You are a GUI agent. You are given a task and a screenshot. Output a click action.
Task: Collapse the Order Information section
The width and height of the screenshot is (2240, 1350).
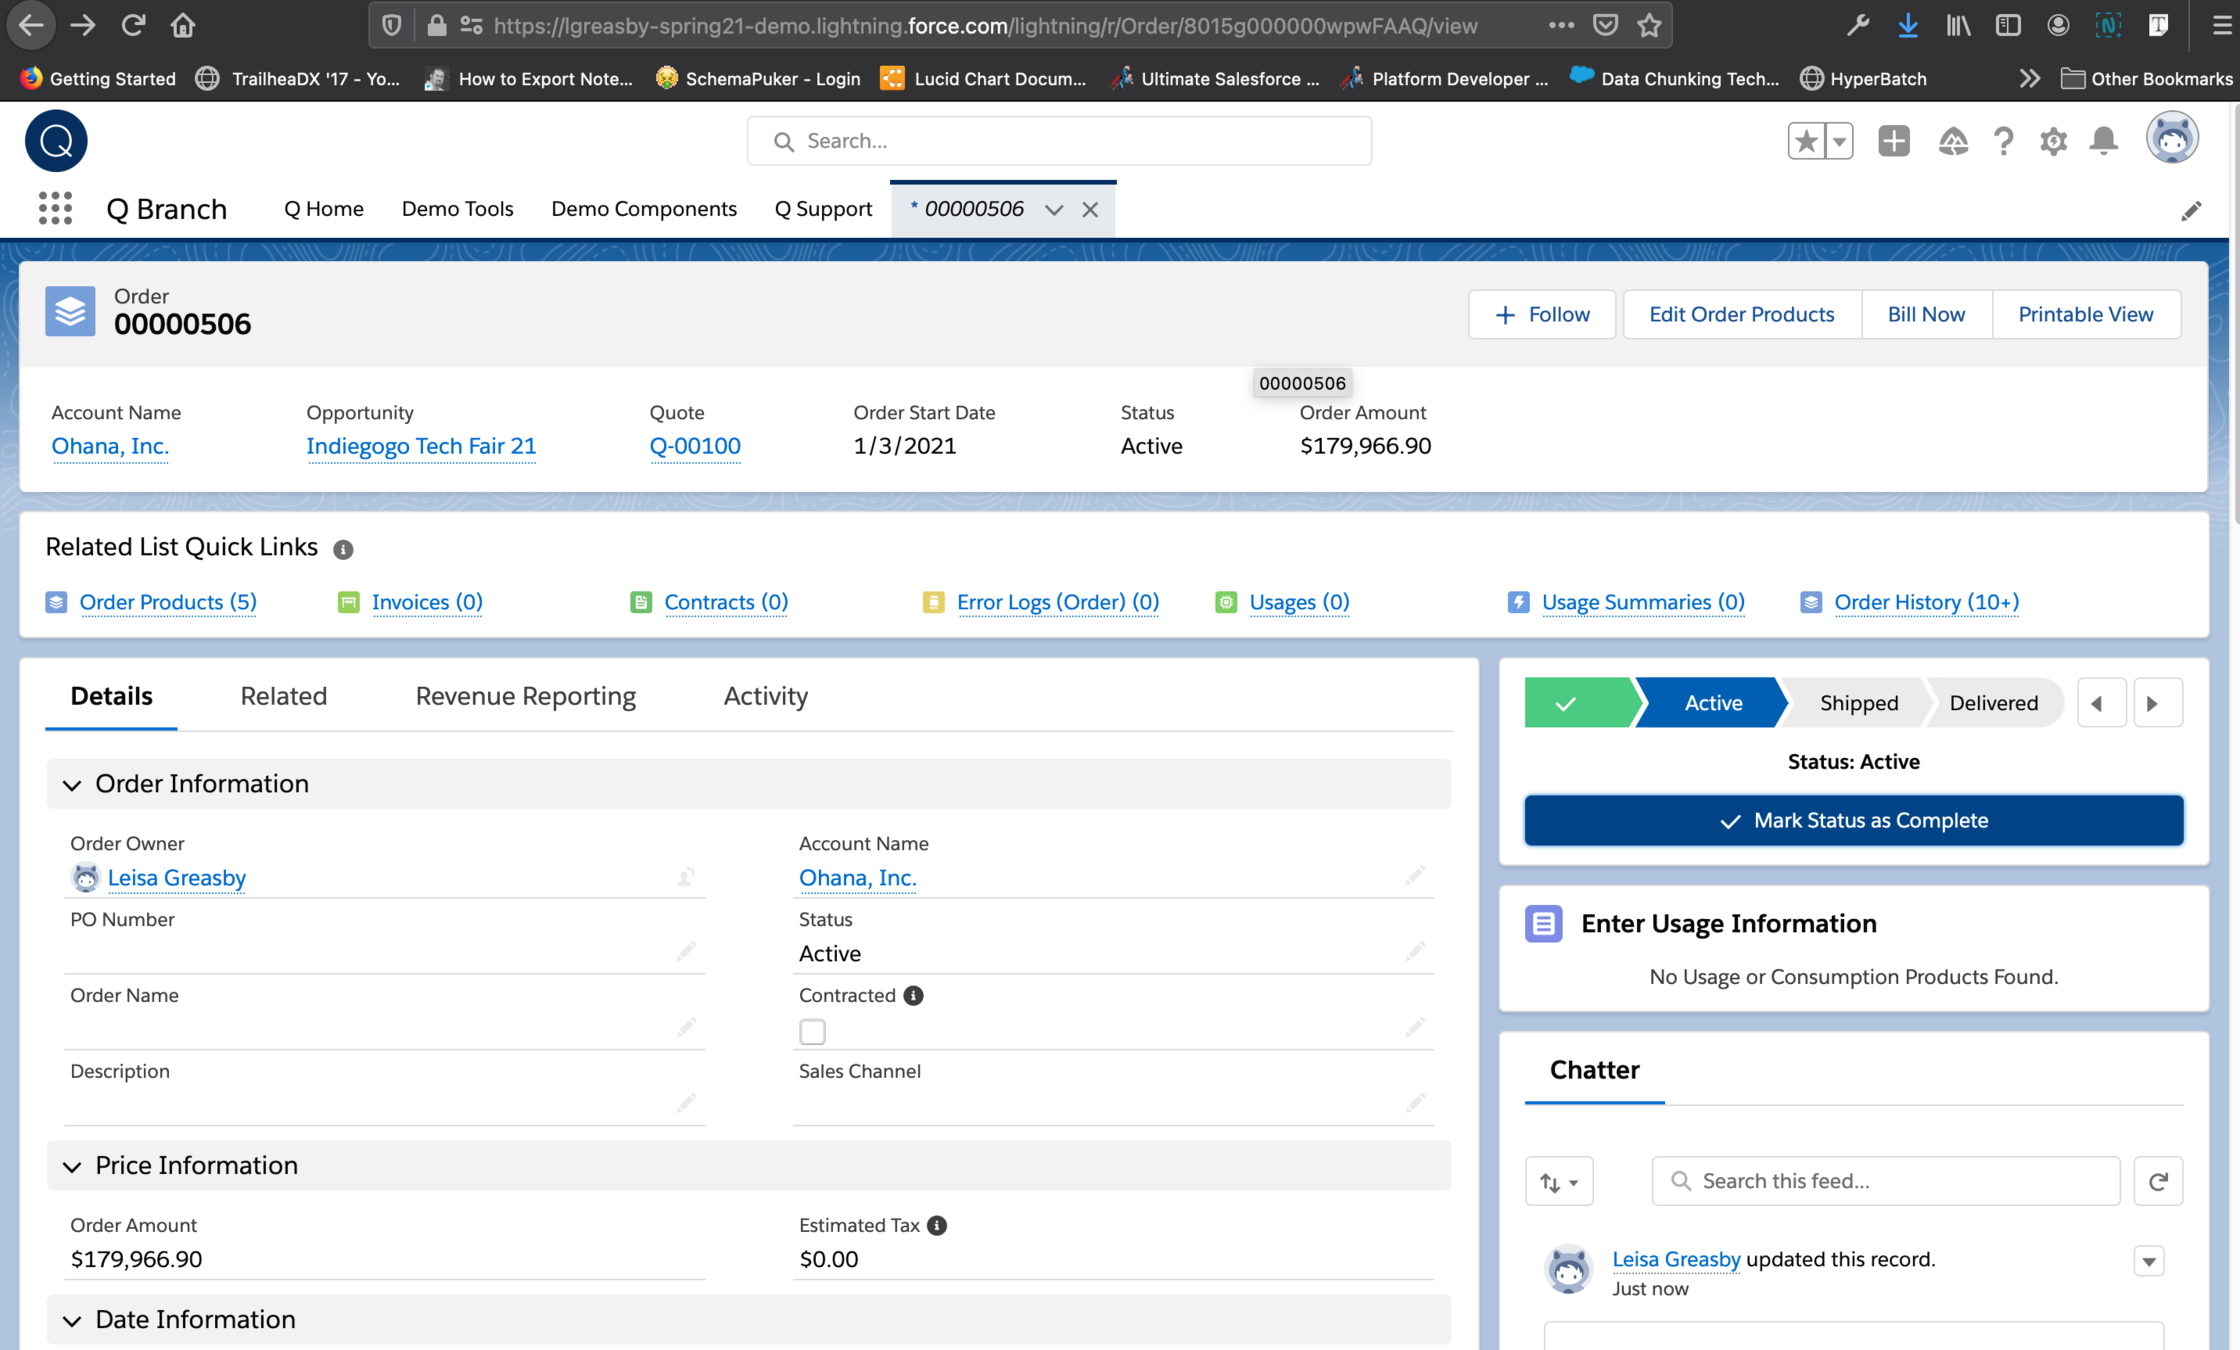72,784
